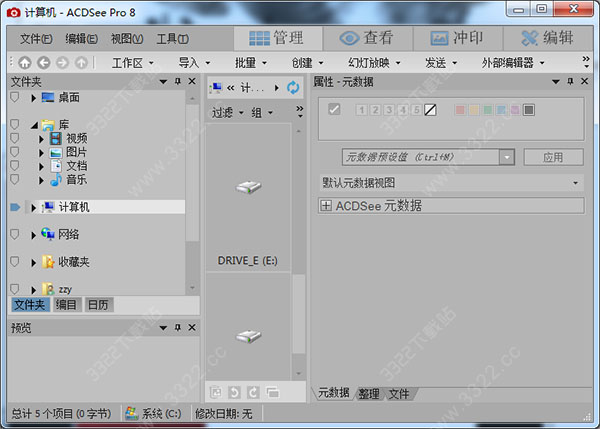The width and height of the screenshot is (600, 429).
Task: Open the 导入 dropdown menu
Action: (194, 63)
